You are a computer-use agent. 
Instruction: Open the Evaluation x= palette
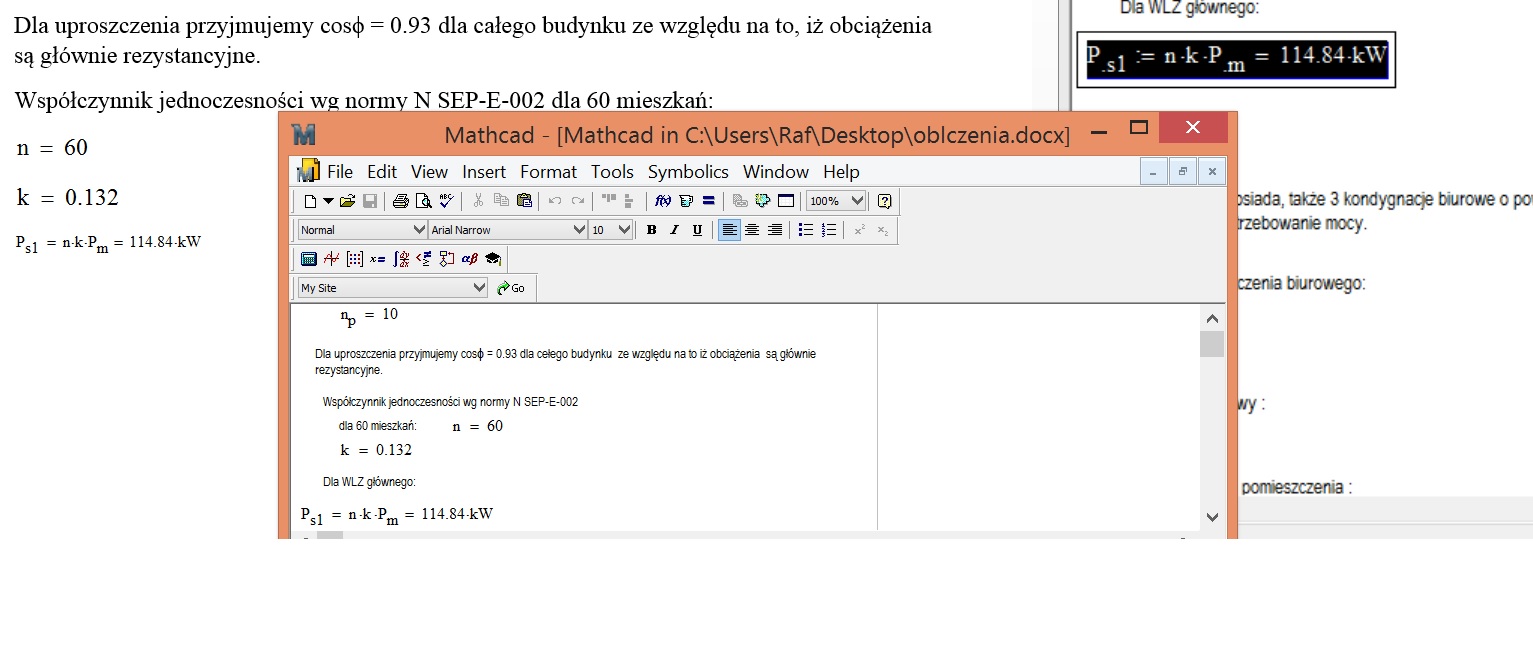point(377,259)
